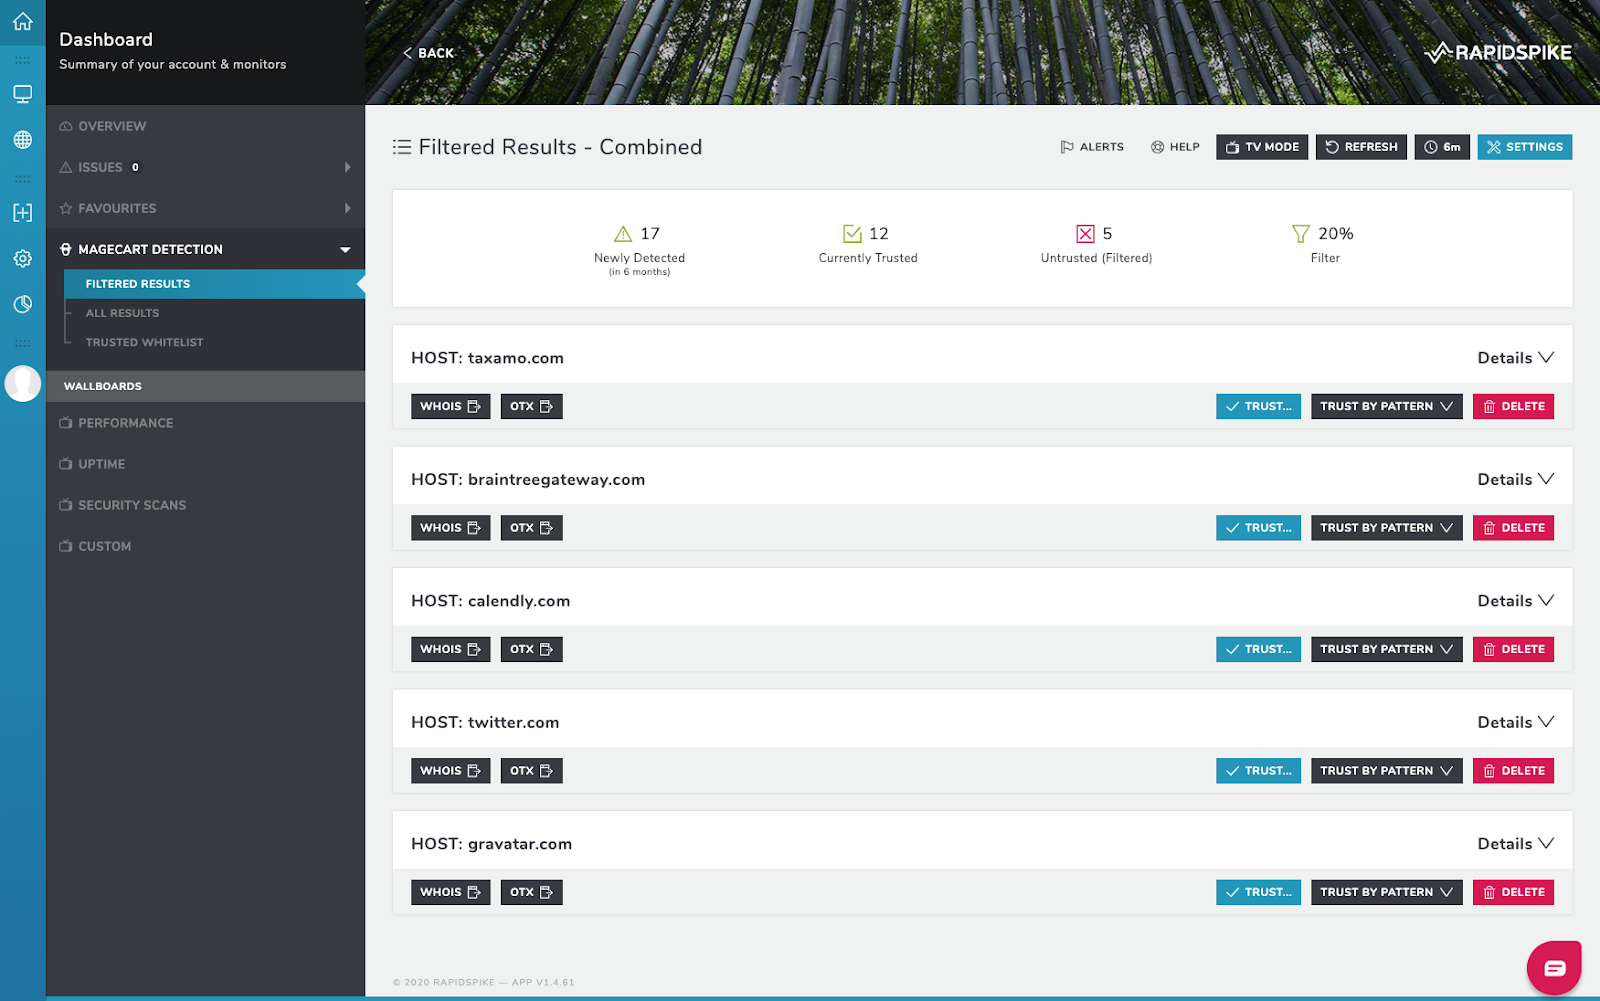Open OTX lookup for calendly.com
The height and width of the screenshot is (1001, 1600).
531,649
